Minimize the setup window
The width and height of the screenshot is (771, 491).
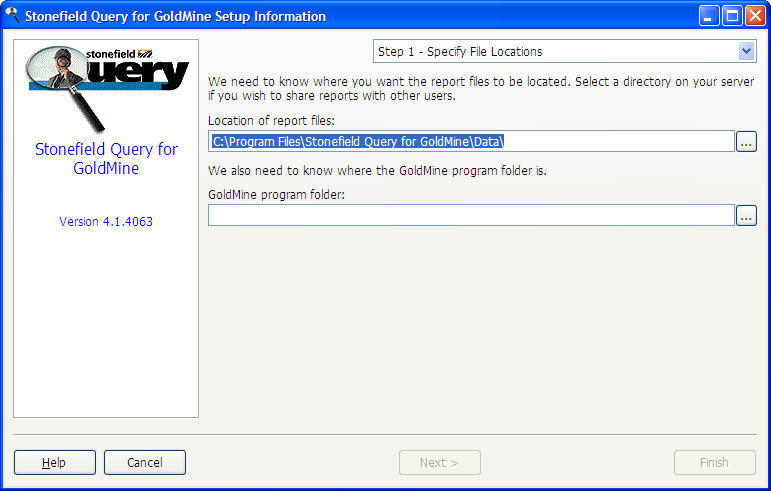pos(709,16)
